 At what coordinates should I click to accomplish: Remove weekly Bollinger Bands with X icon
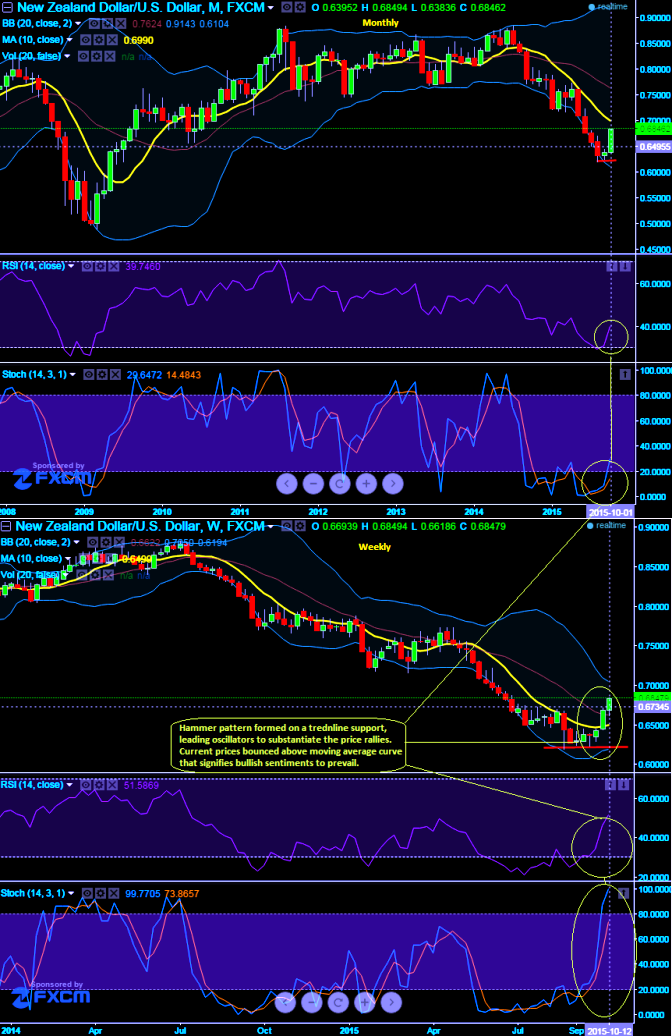[x=120, y=542]
